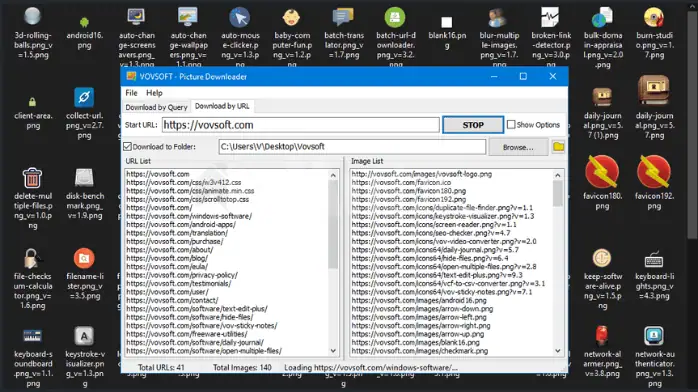Click the Image List scroll down arrow
Image resolution: width=698 pixels, height=392 pixels.
pos(558,351)
